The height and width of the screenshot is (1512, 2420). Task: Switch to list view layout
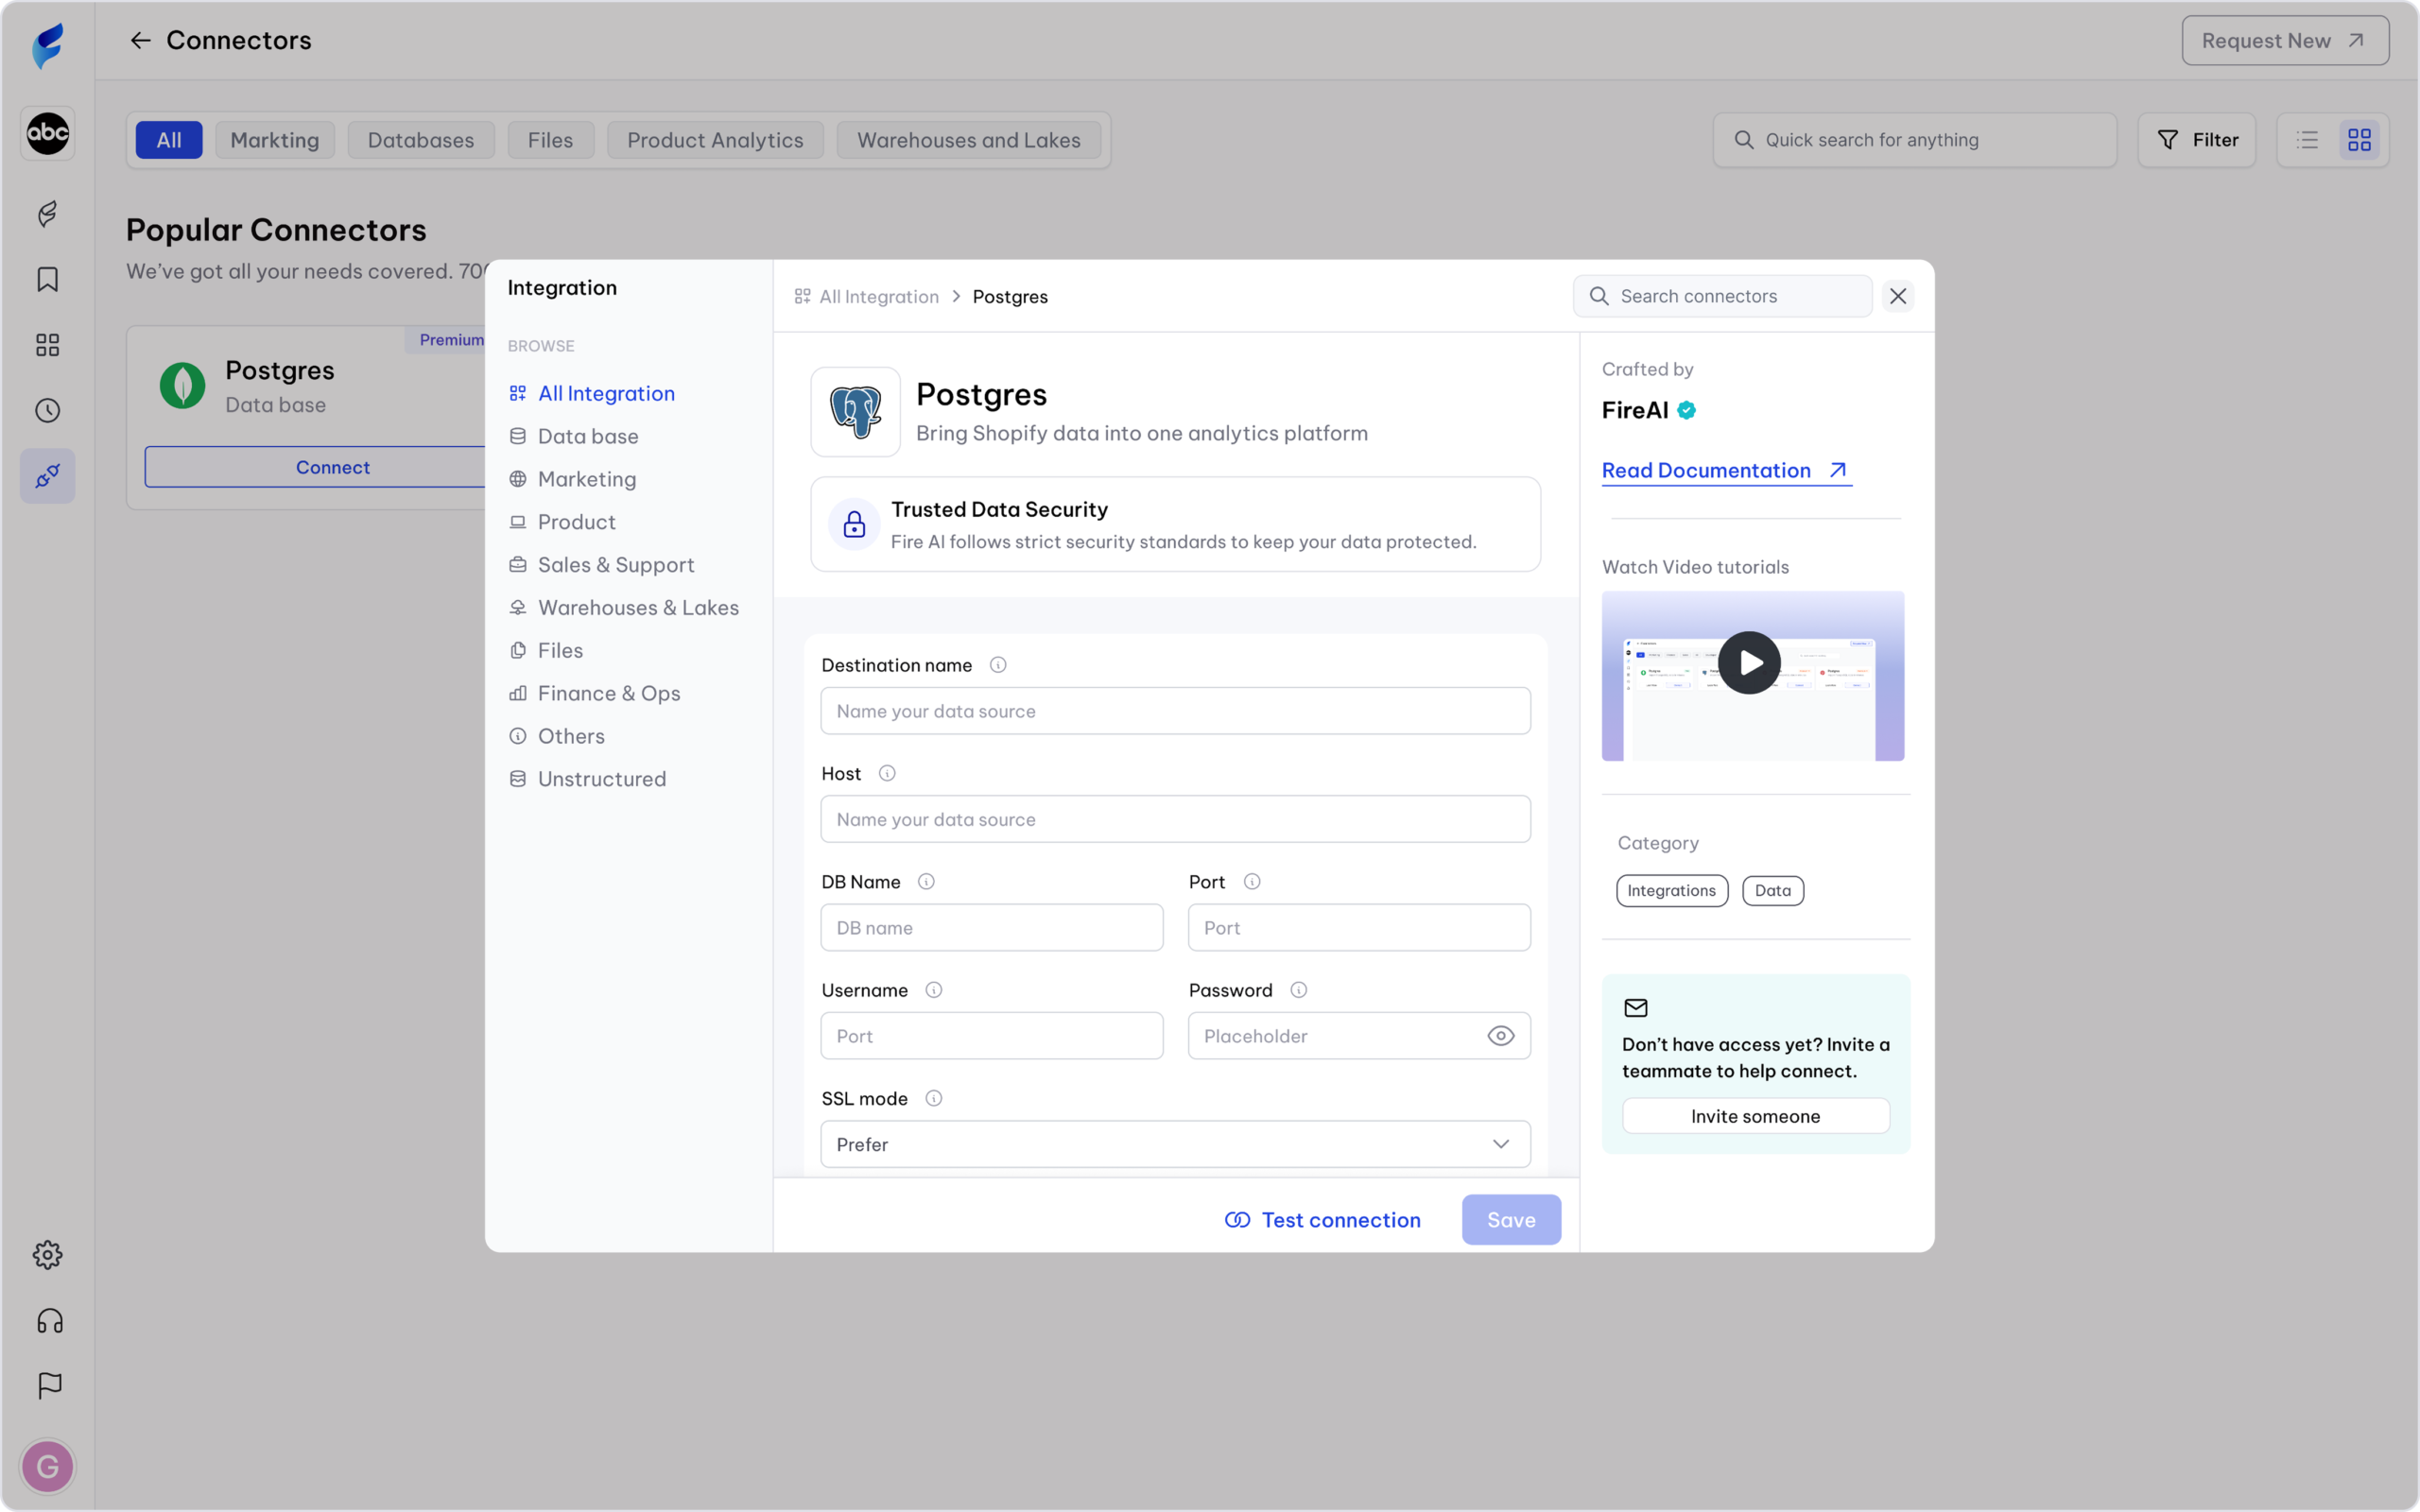(x=2307, y=140)
